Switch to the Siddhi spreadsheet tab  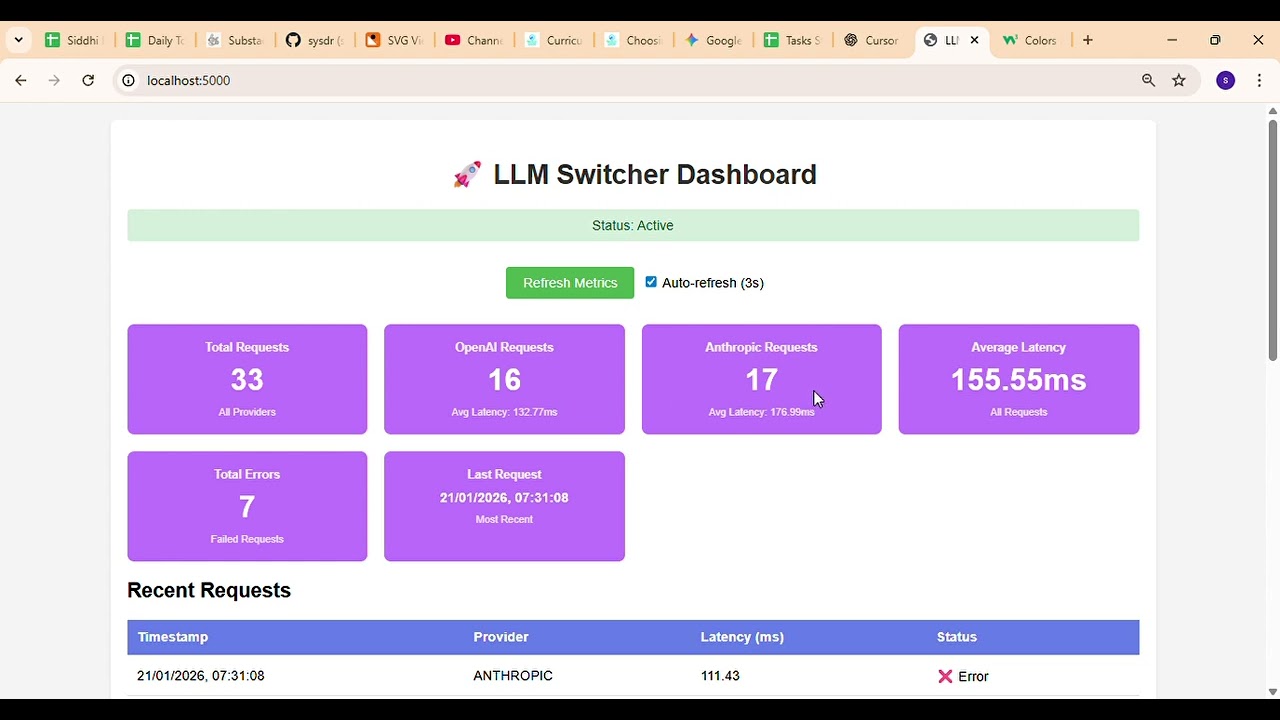[73, 40]
